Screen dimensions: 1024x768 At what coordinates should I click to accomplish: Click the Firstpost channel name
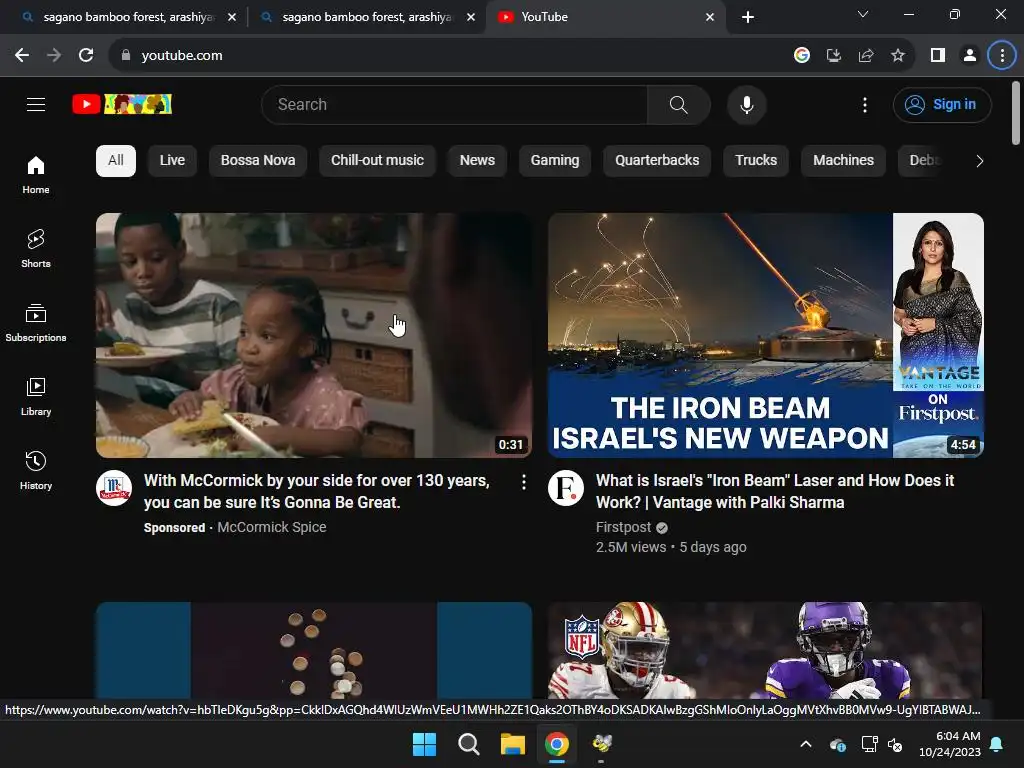623,527
